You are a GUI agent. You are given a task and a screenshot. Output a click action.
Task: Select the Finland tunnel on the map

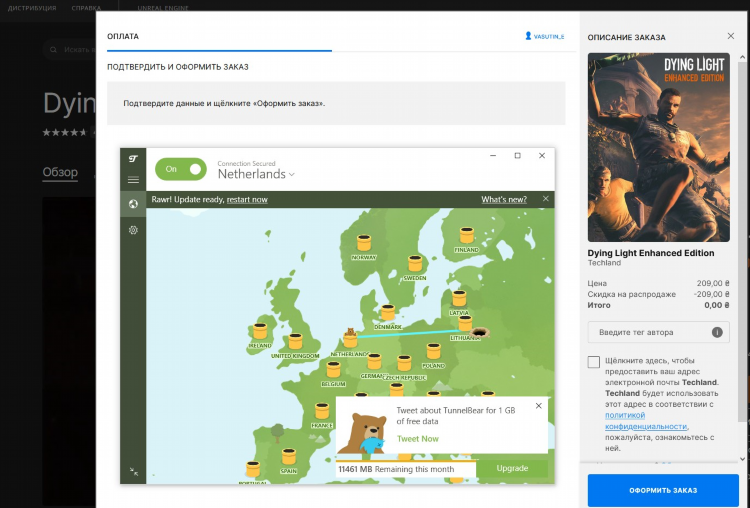pos(466,235)
